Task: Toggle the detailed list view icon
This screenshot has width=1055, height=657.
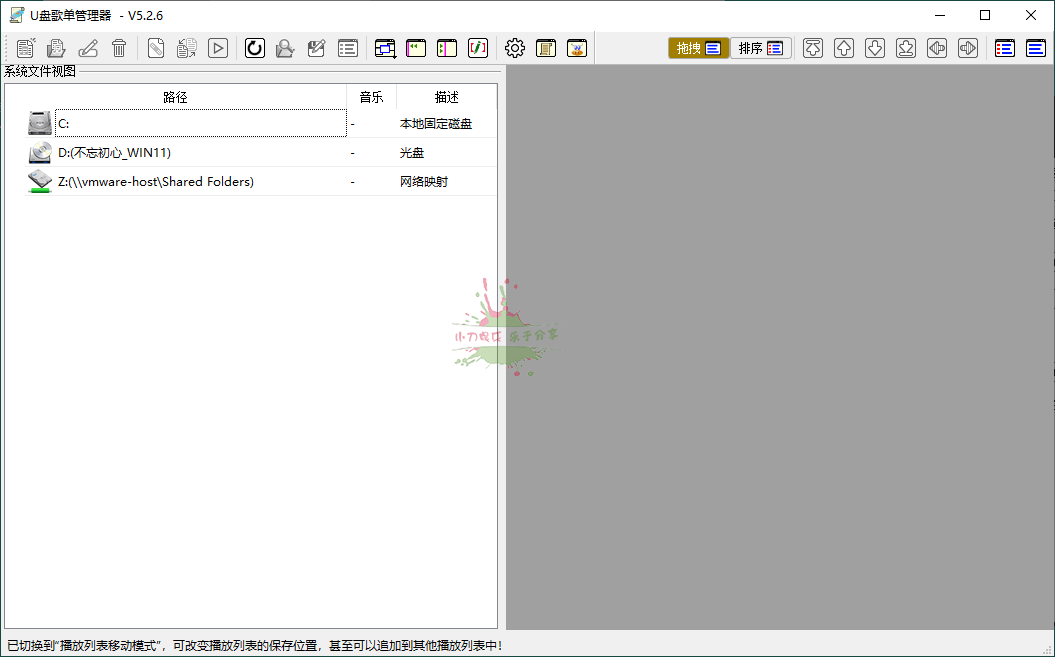Action: point(1004,47)
